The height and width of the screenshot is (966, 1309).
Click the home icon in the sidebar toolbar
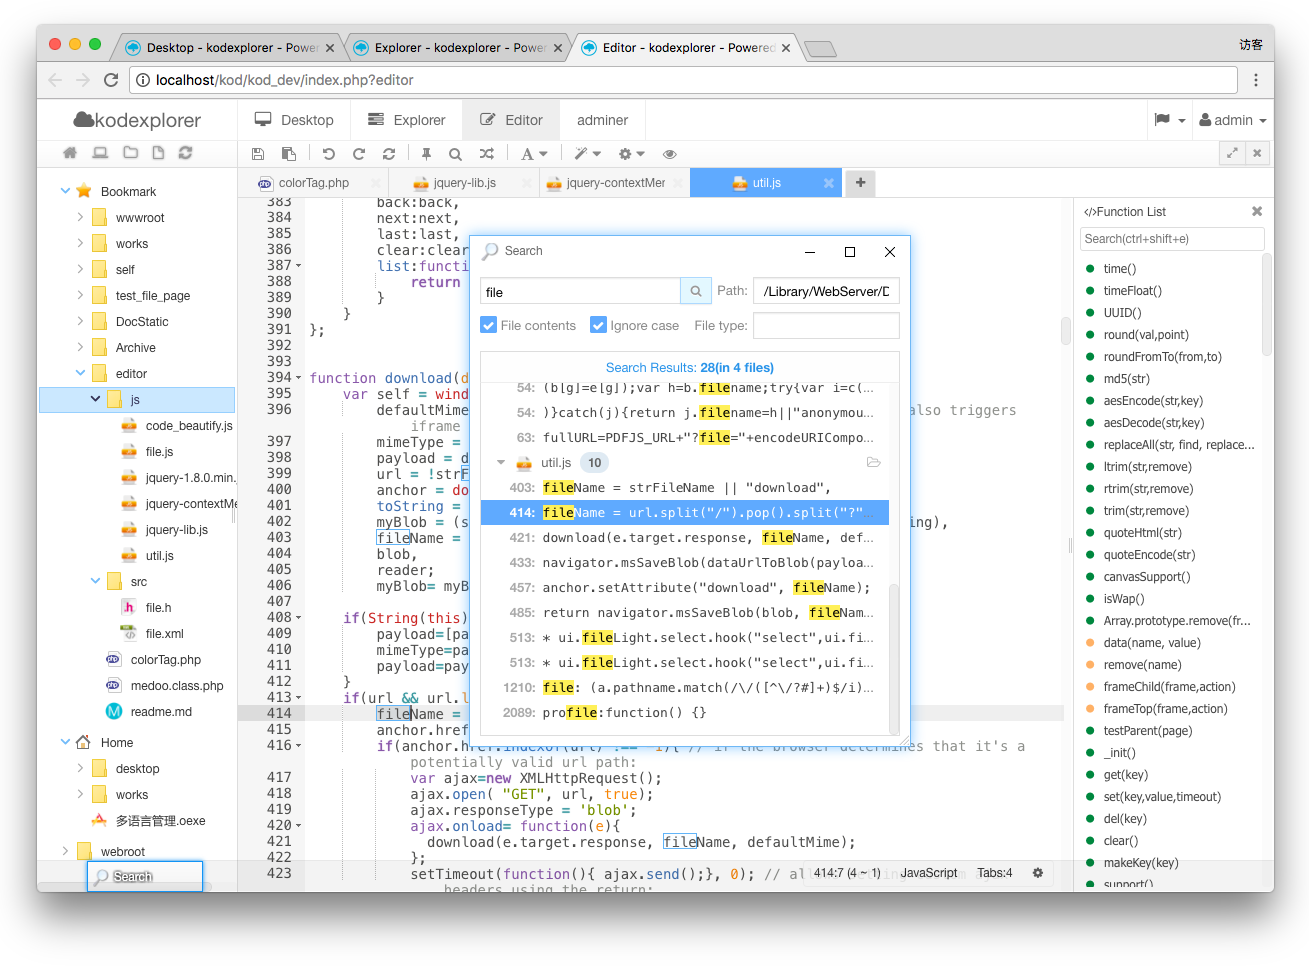tap(70, 153)
